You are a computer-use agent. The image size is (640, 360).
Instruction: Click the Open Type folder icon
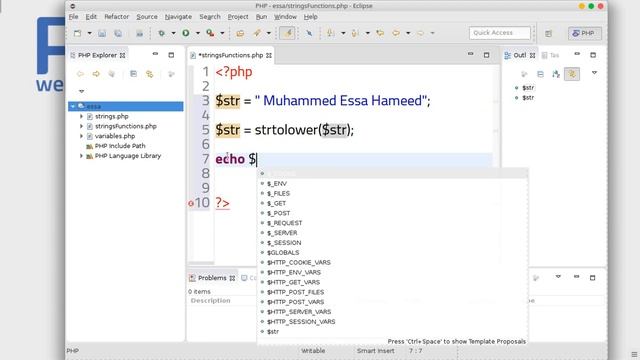240,33
